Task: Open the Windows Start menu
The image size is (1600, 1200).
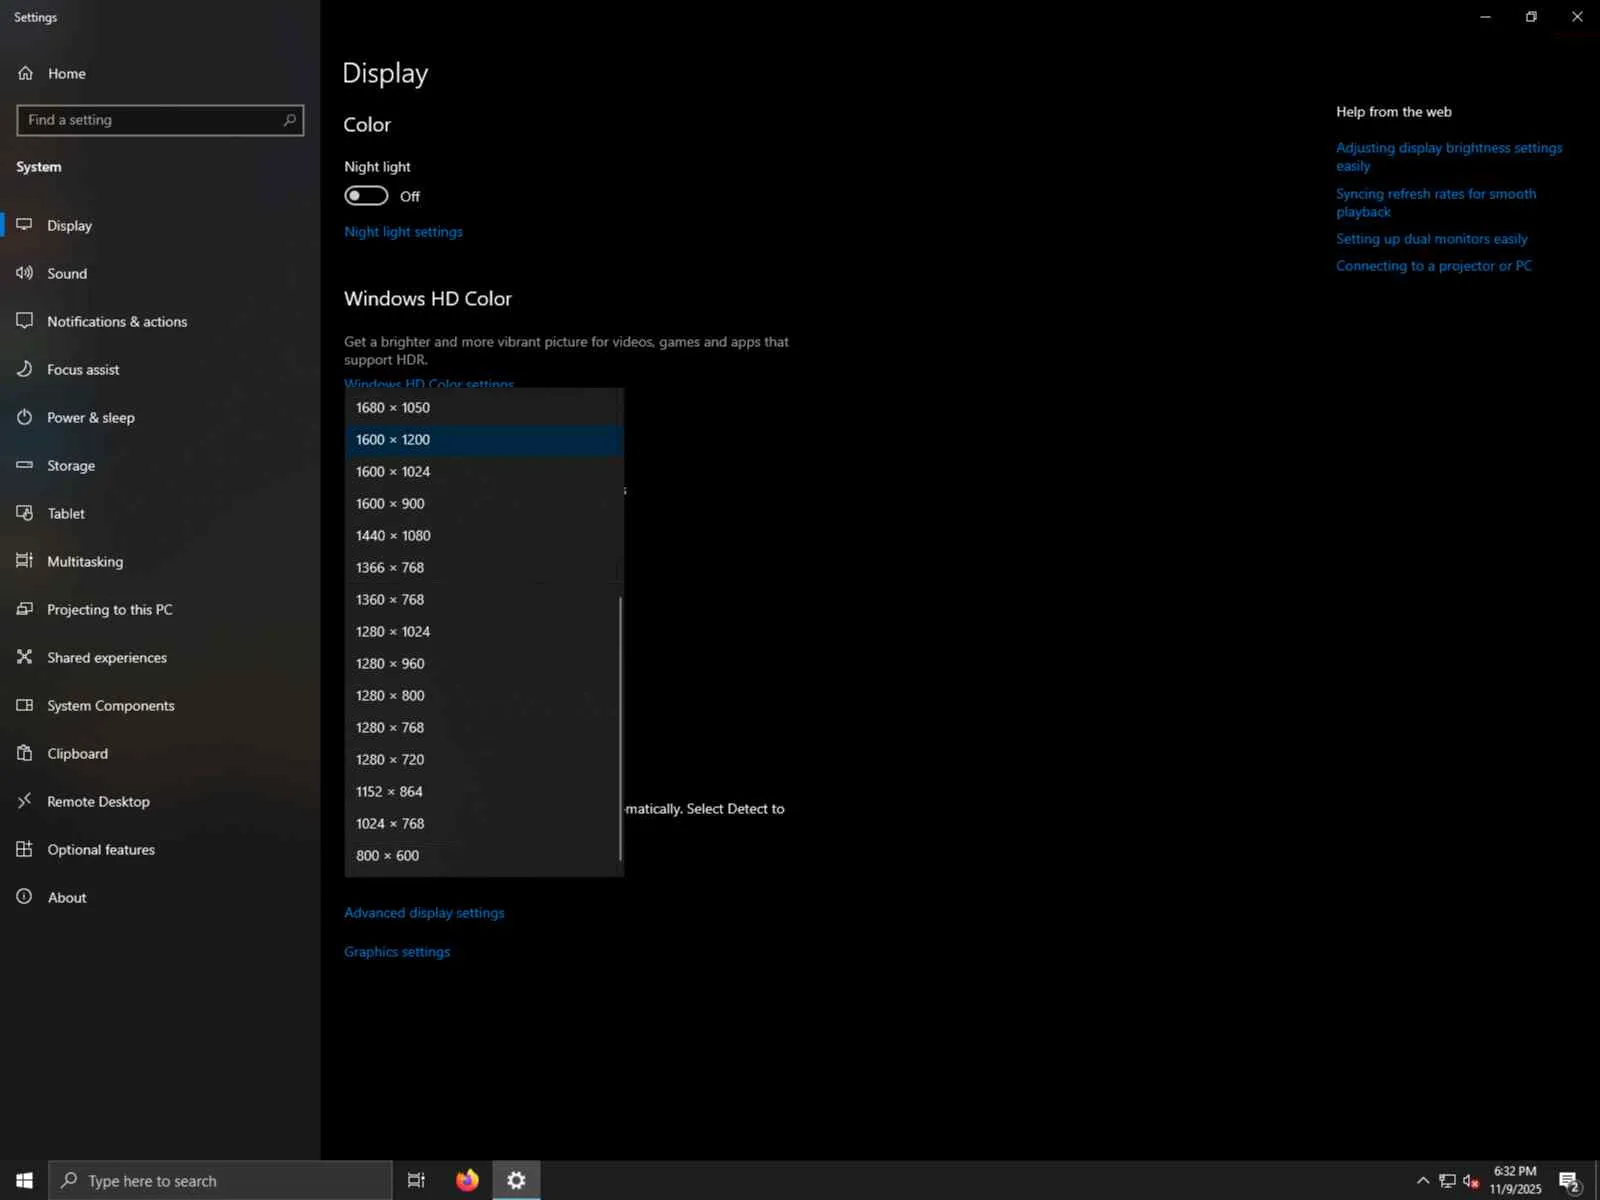Action: (x=24, y=1181)
